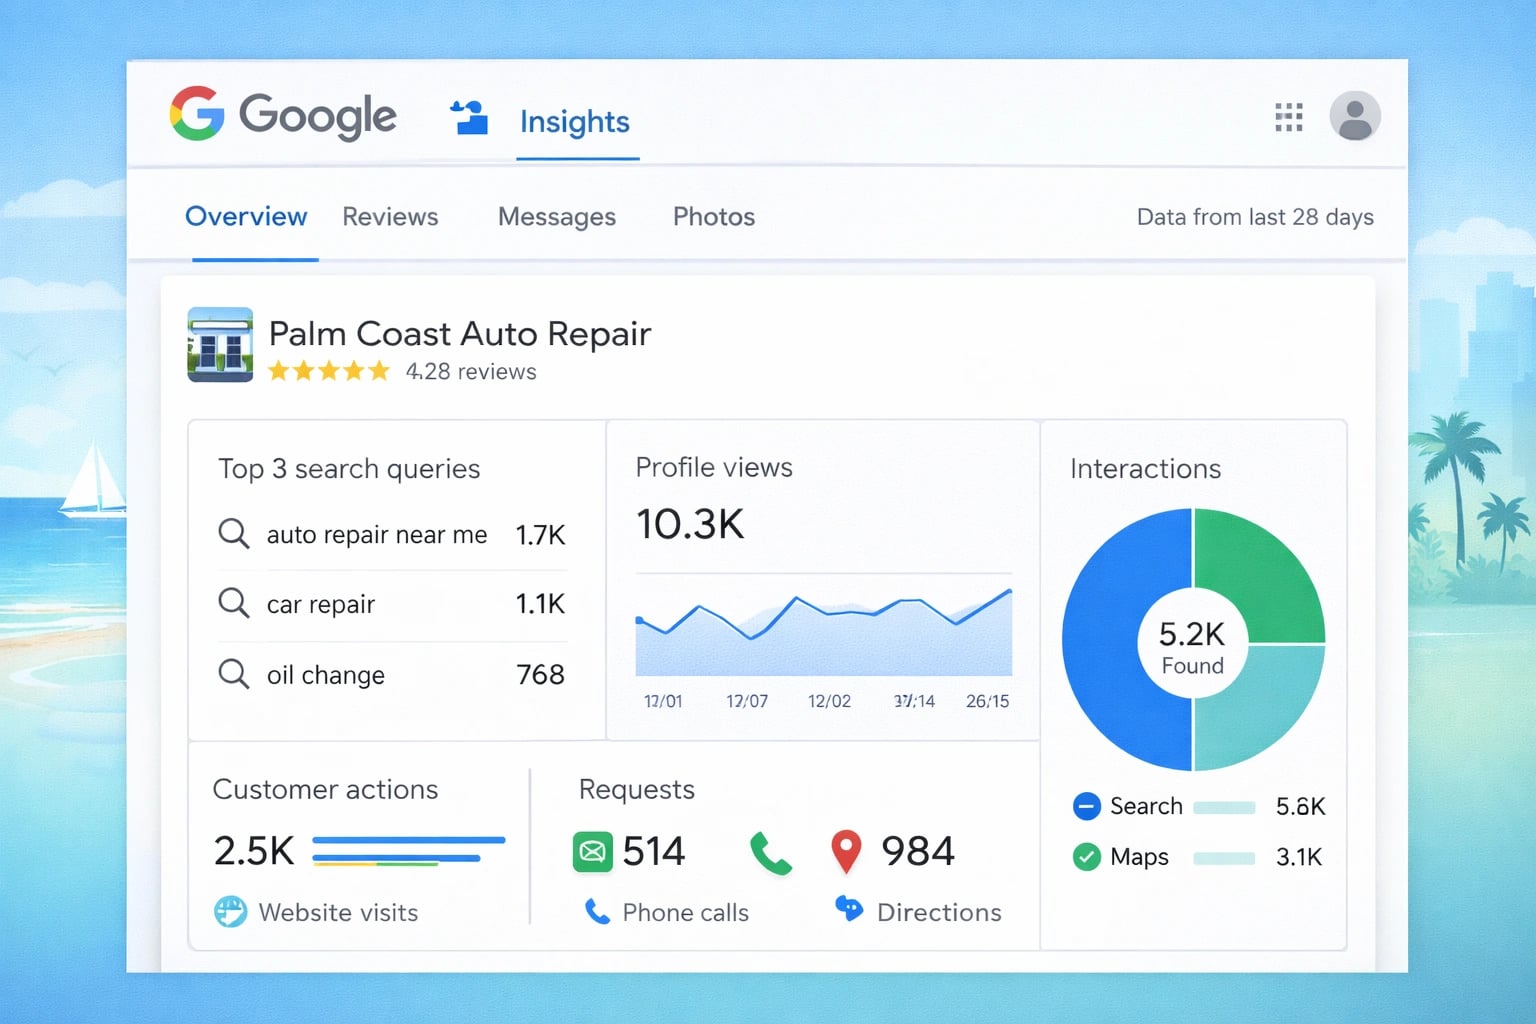The height and width of the screenshot is (1024, 1536).
Task: Open the account profile avatar
Action: click(x=1355, y=117)
